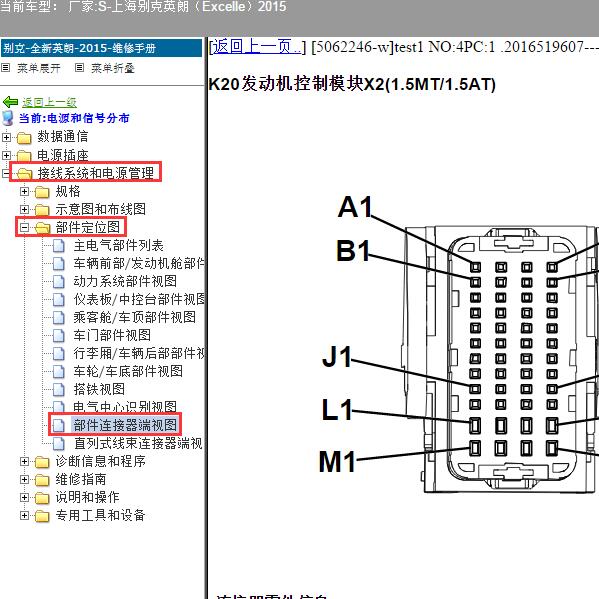
Task: Open 车门部件视图 entry
Action: click(112, 335)
